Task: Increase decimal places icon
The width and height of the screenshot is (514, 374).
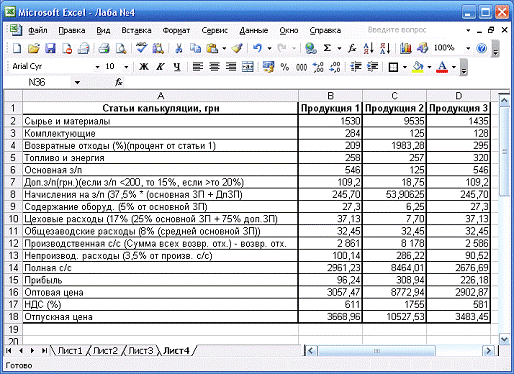Action: pos(318,67)
